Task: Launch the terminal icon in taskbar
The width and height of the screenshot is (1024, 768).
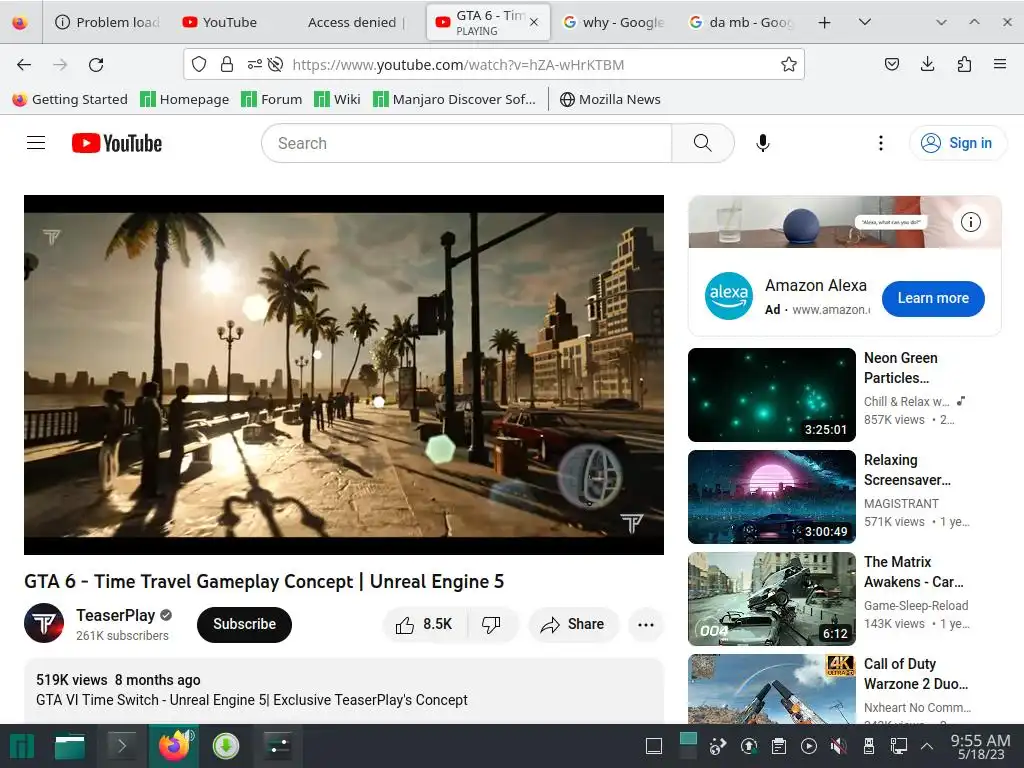Action: click(121, 746)
